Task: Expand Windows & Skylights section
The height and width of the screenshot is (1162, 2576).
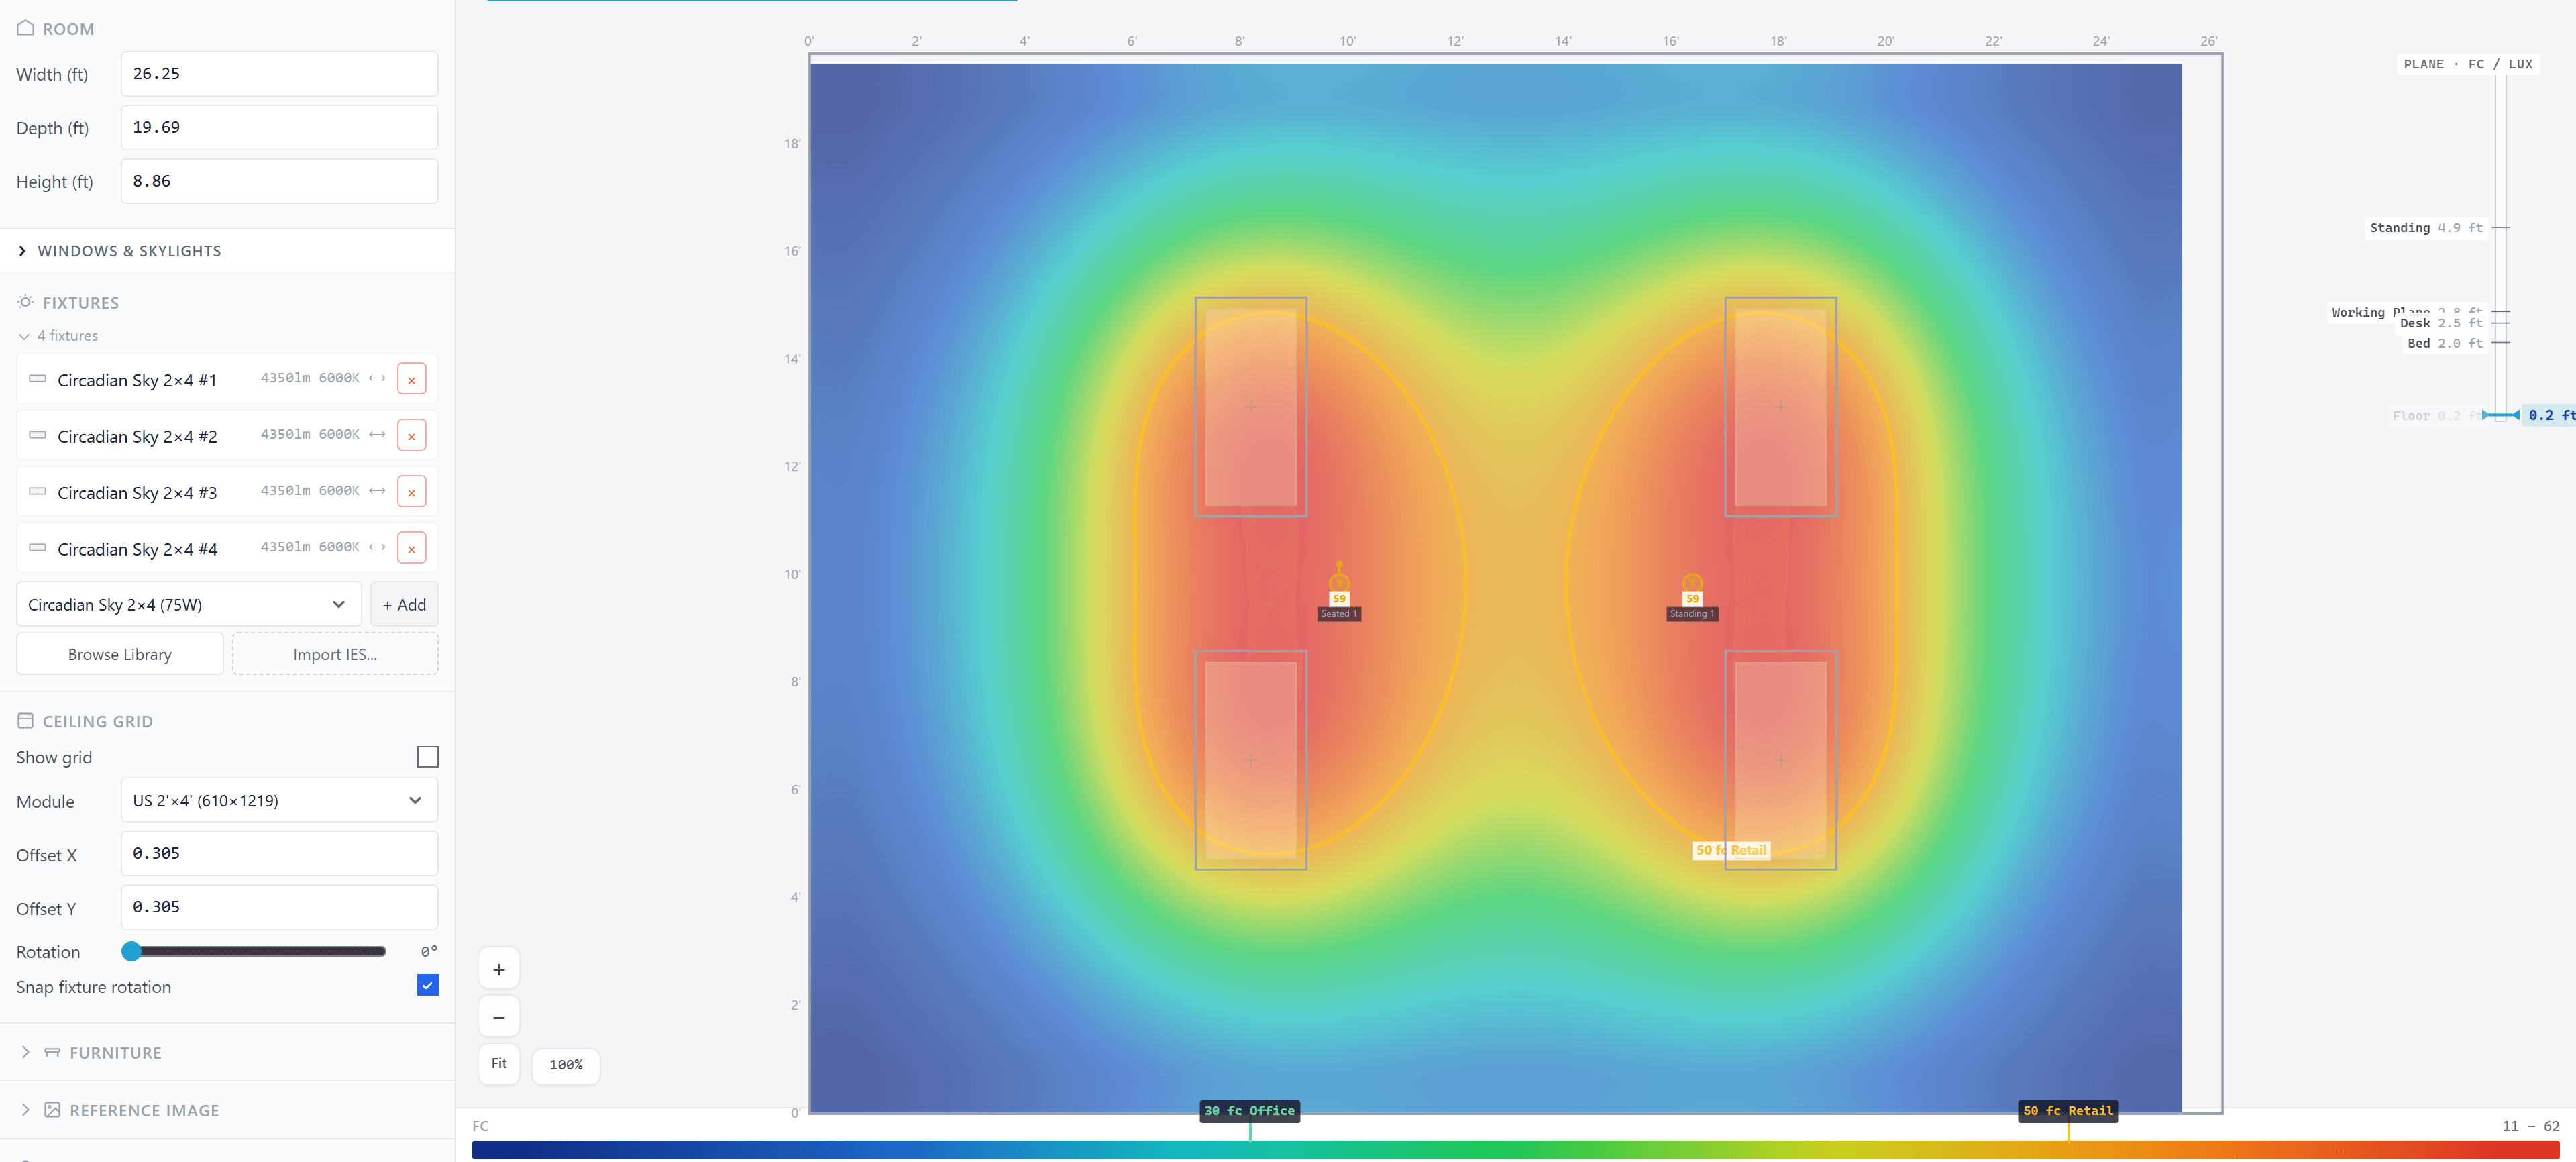Action: [227, 251]
